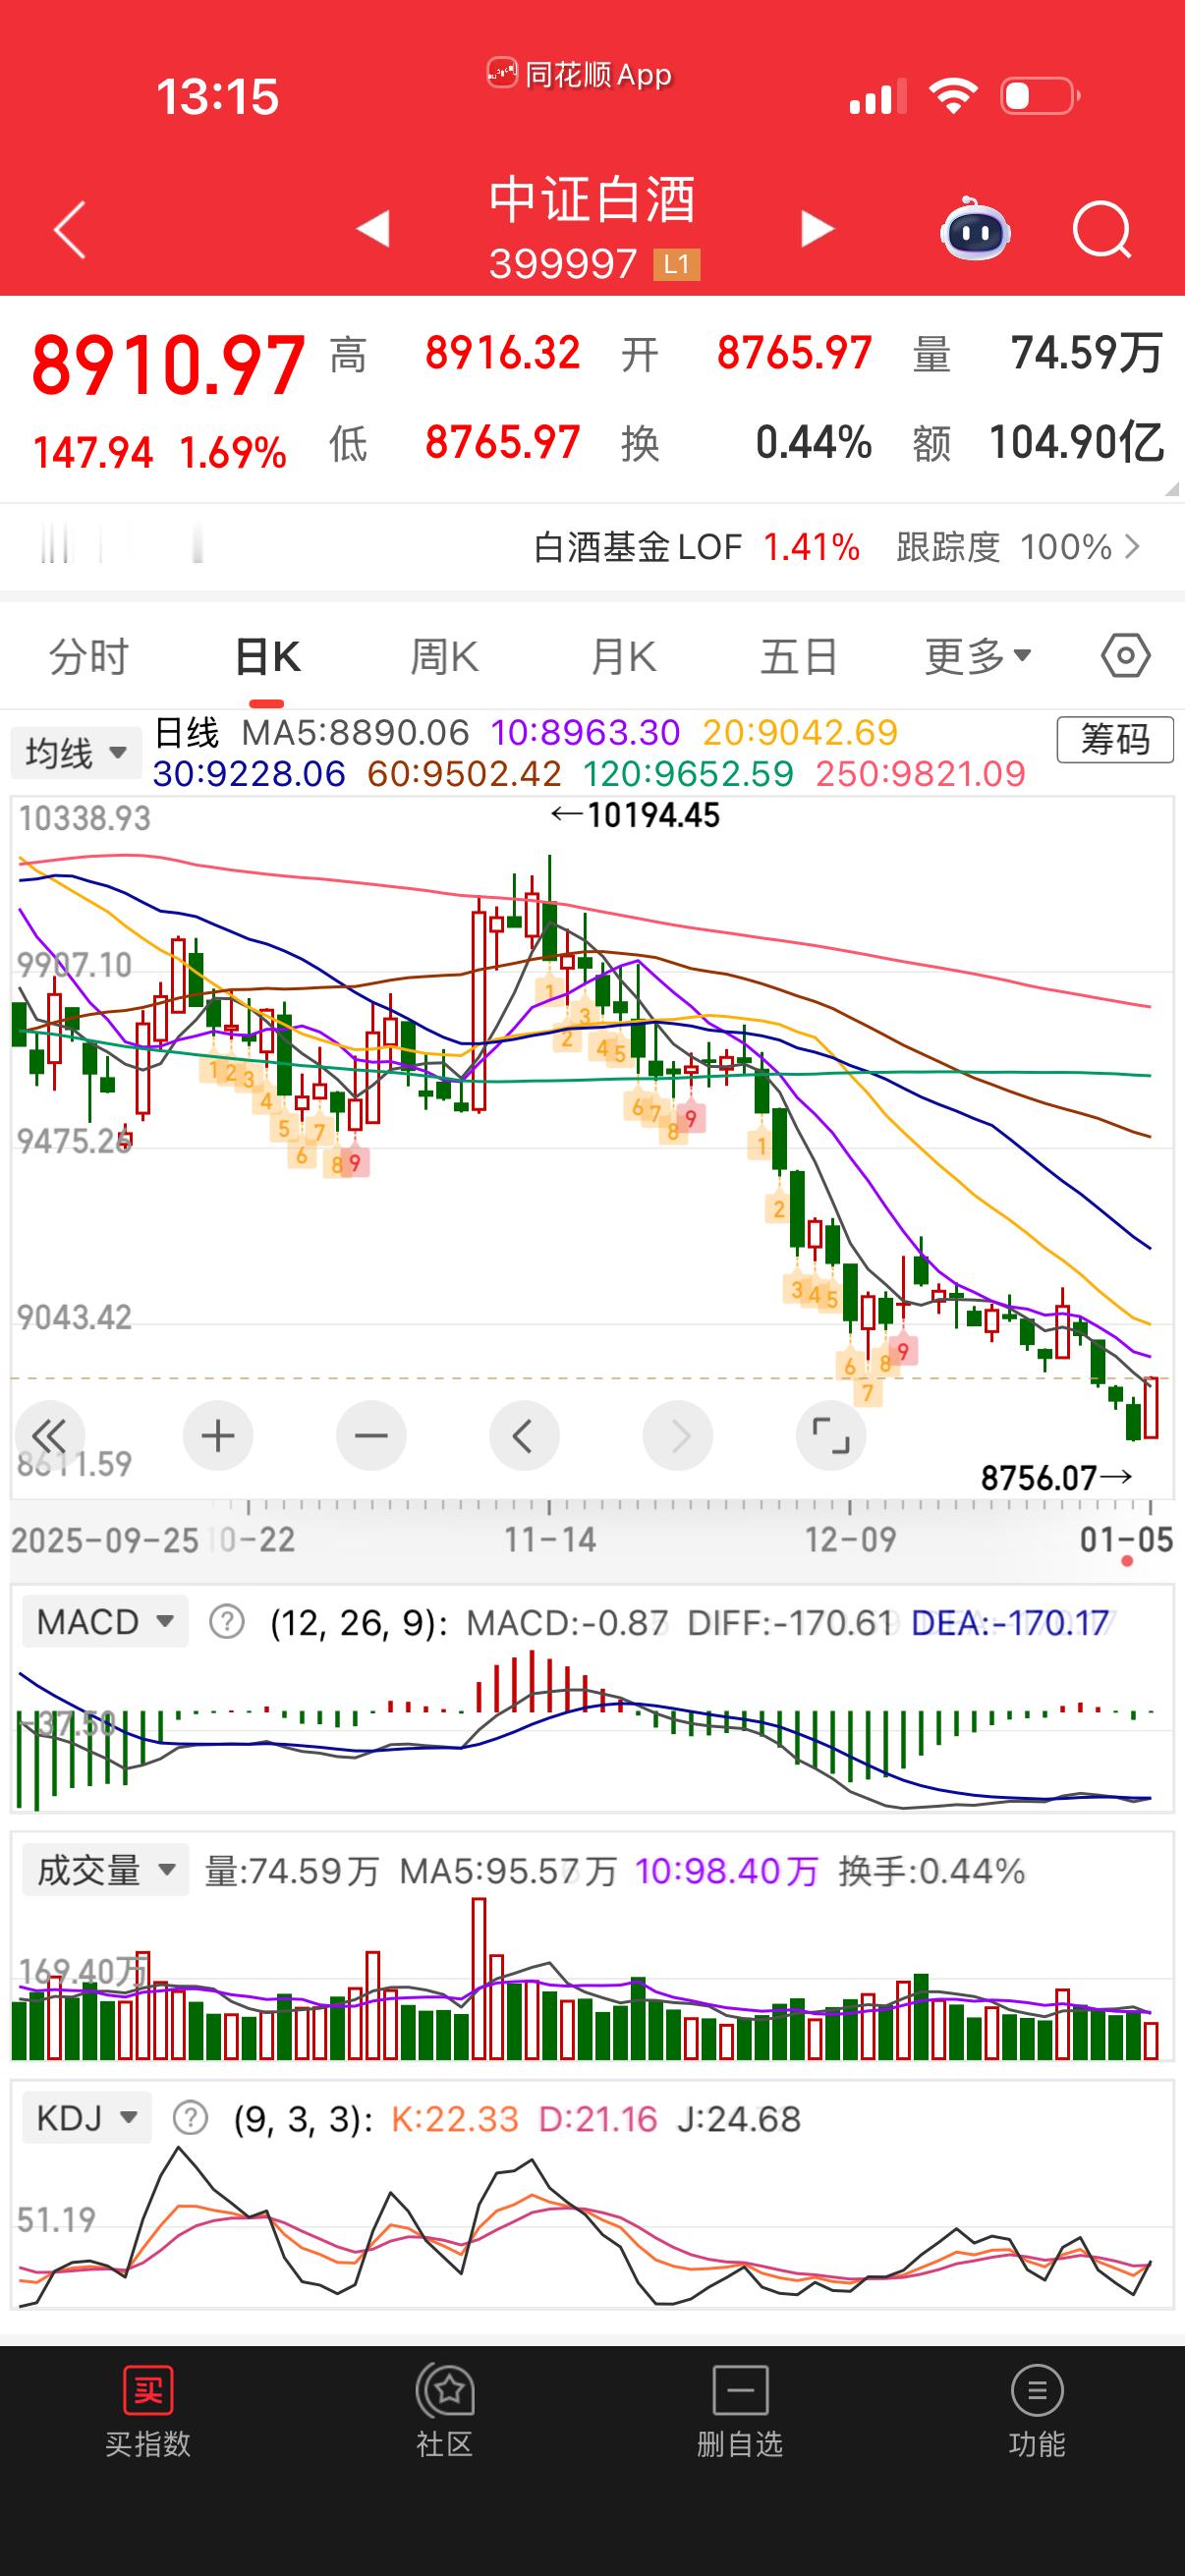
Task: Zoom out chart with minus button
Action: point(371,1436)
